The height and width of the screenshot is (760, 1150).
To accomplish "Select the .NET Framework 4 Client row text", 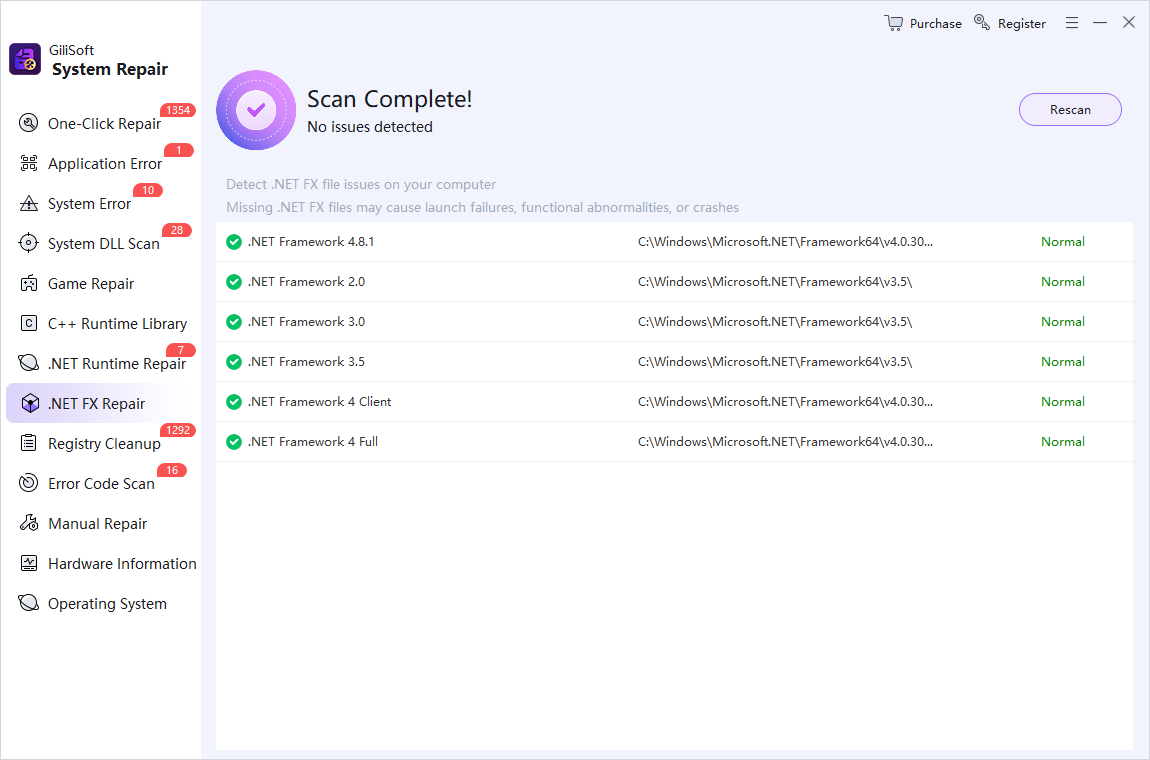I will (x=320, y=401).
